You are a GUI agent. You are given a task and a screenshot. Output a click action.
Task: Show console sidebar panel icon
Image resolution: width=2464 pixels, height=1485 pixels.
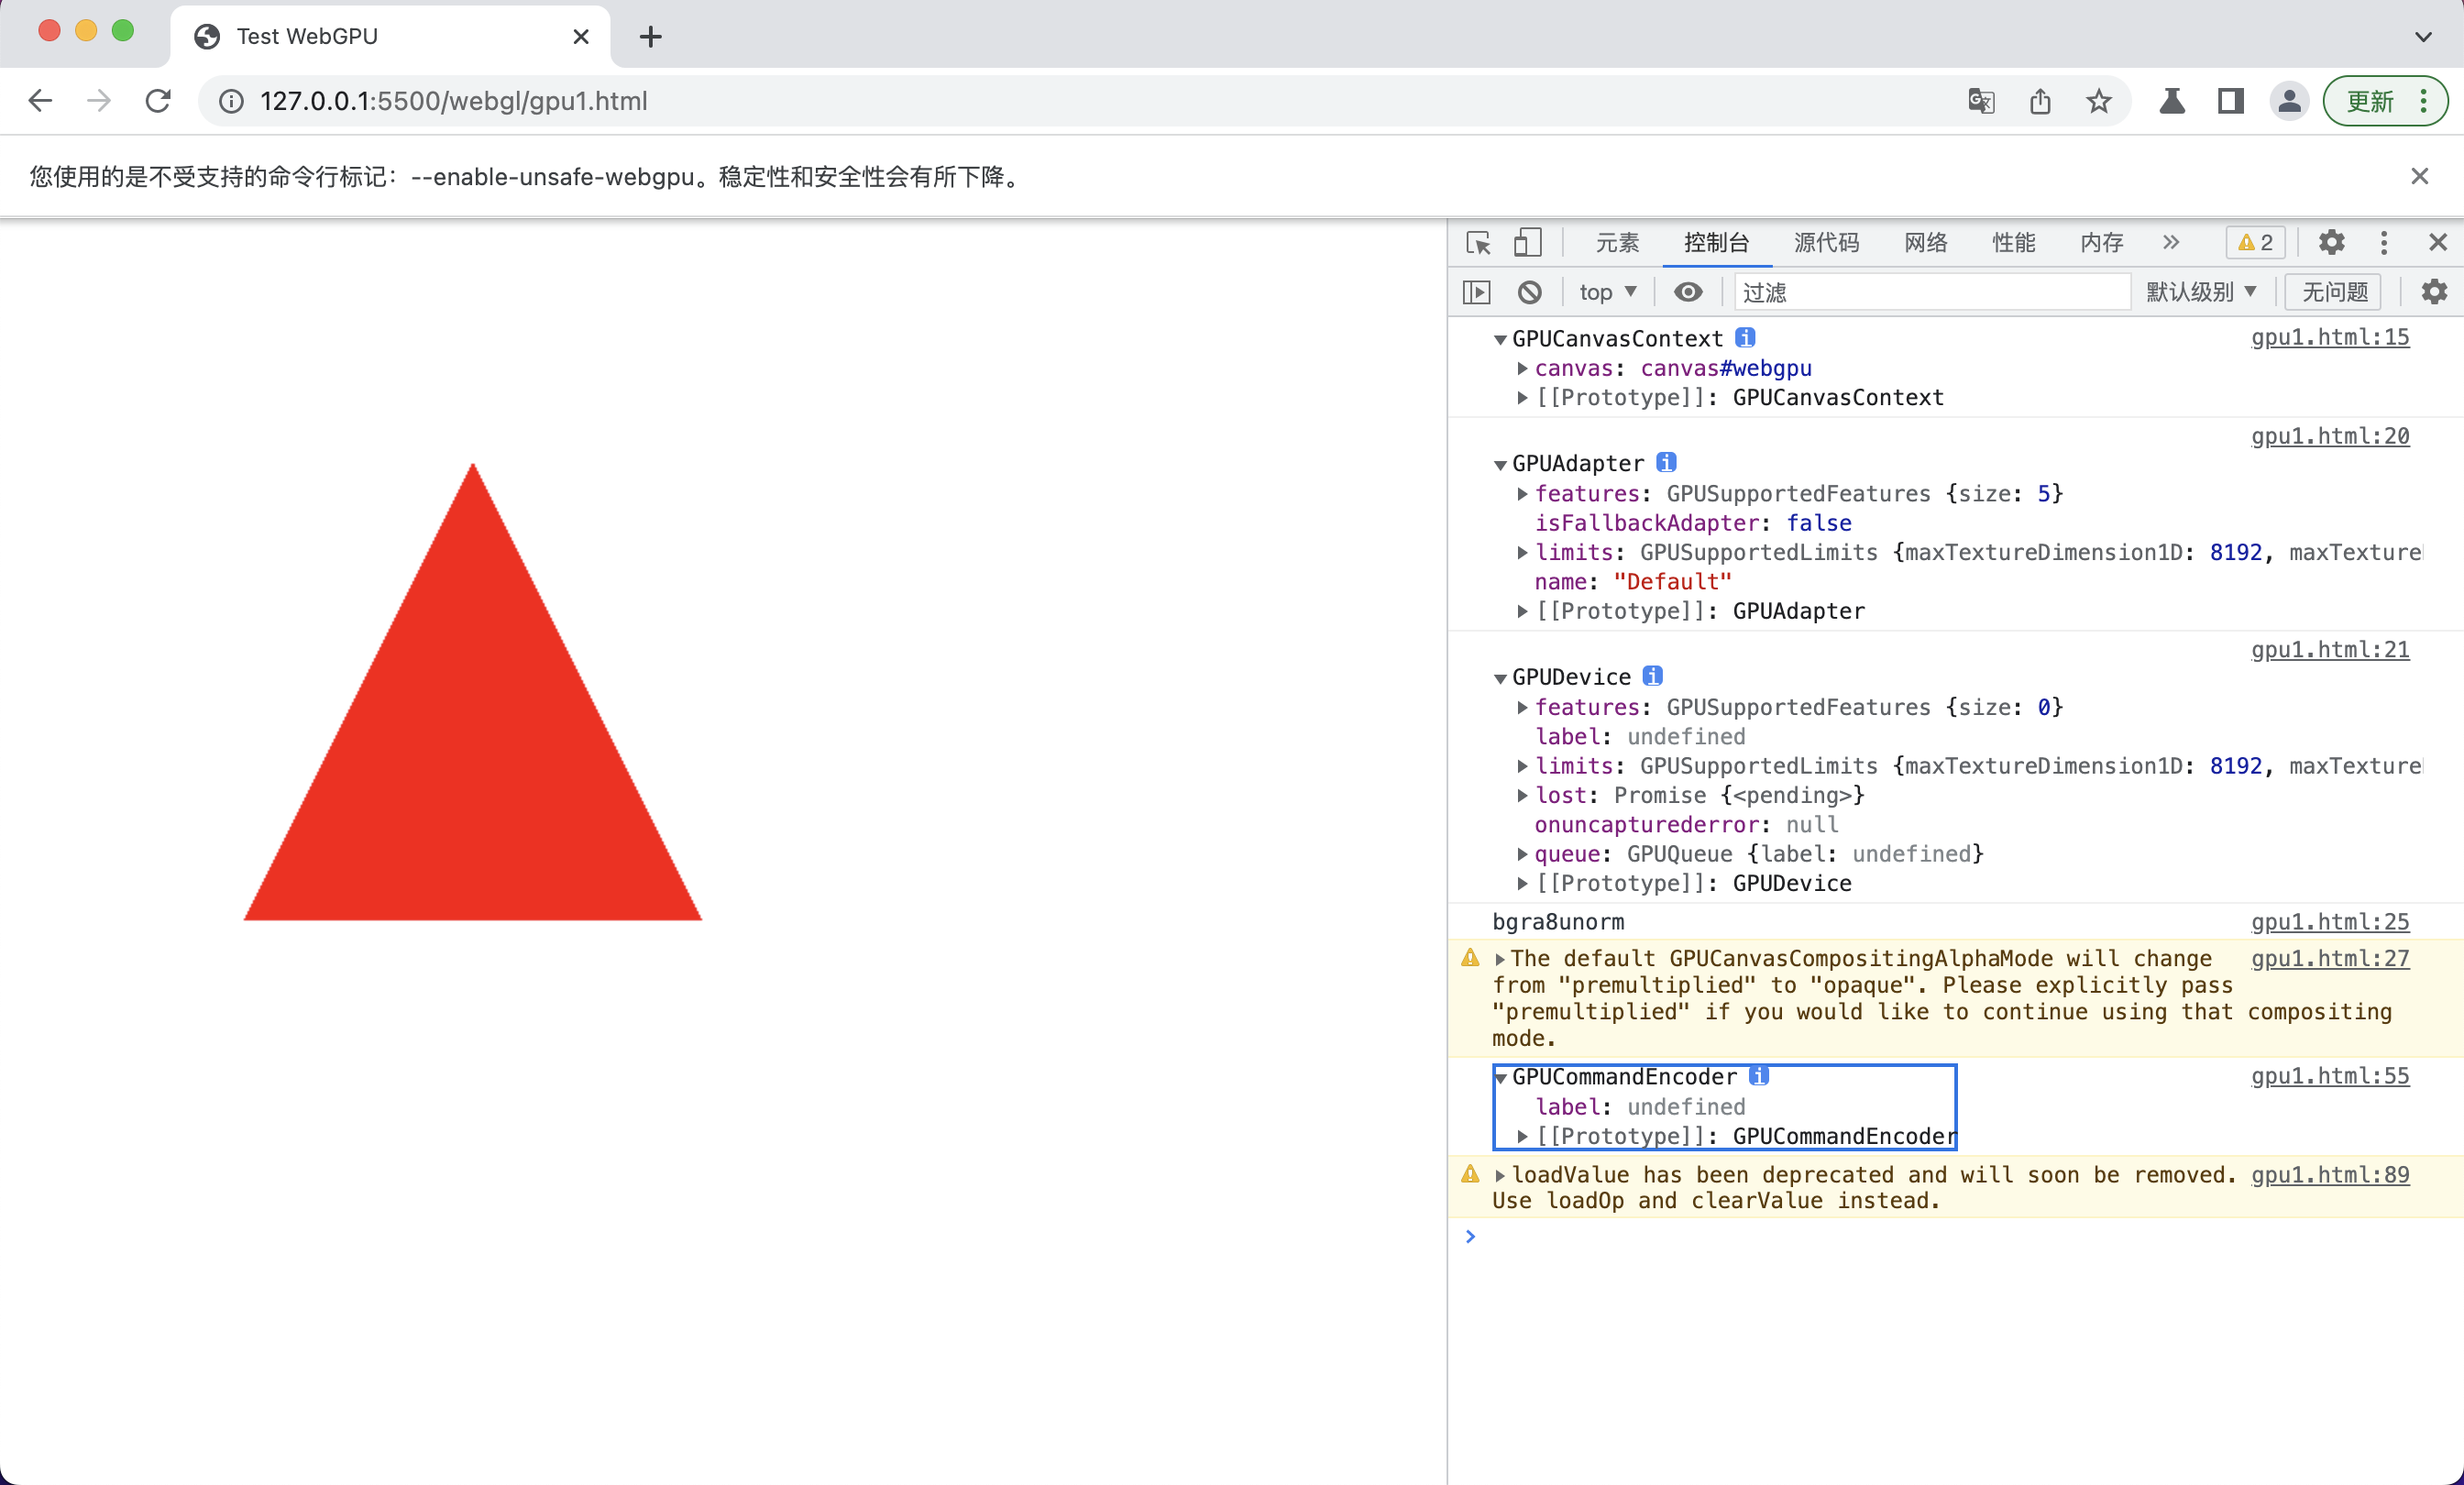click(1477, 292)
